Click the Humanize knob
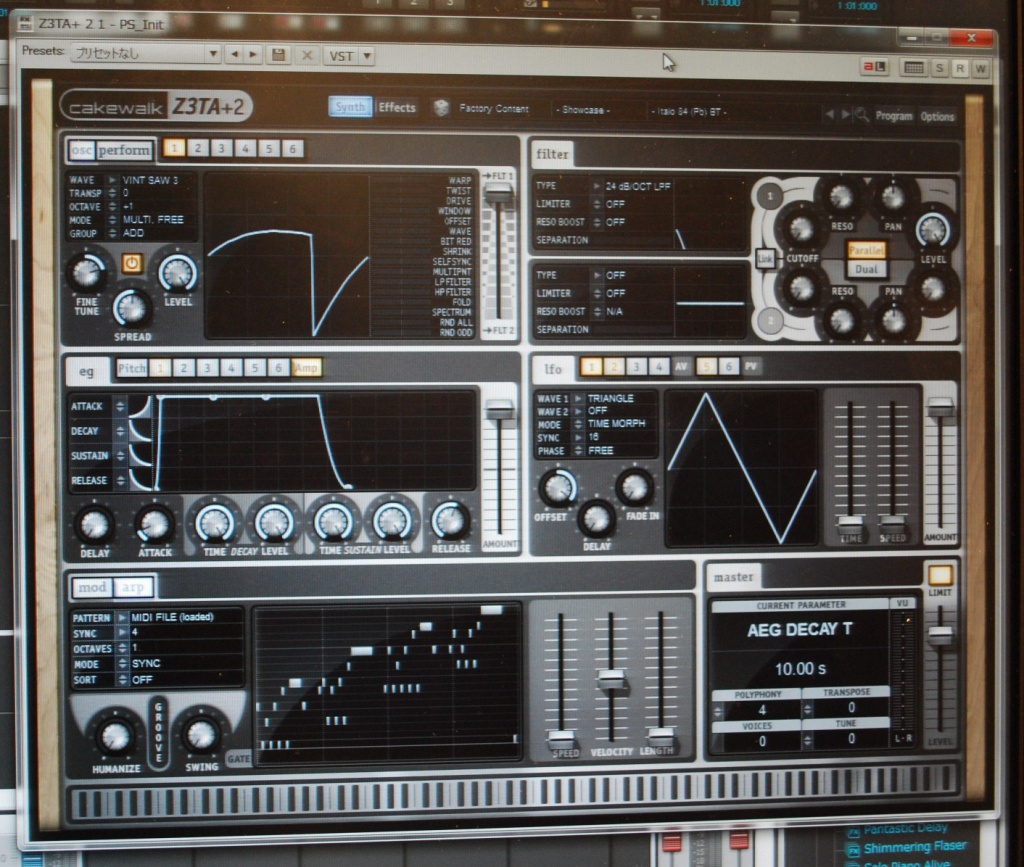The width and height of the screenshot is (1024, 867). tap(116, 736)
